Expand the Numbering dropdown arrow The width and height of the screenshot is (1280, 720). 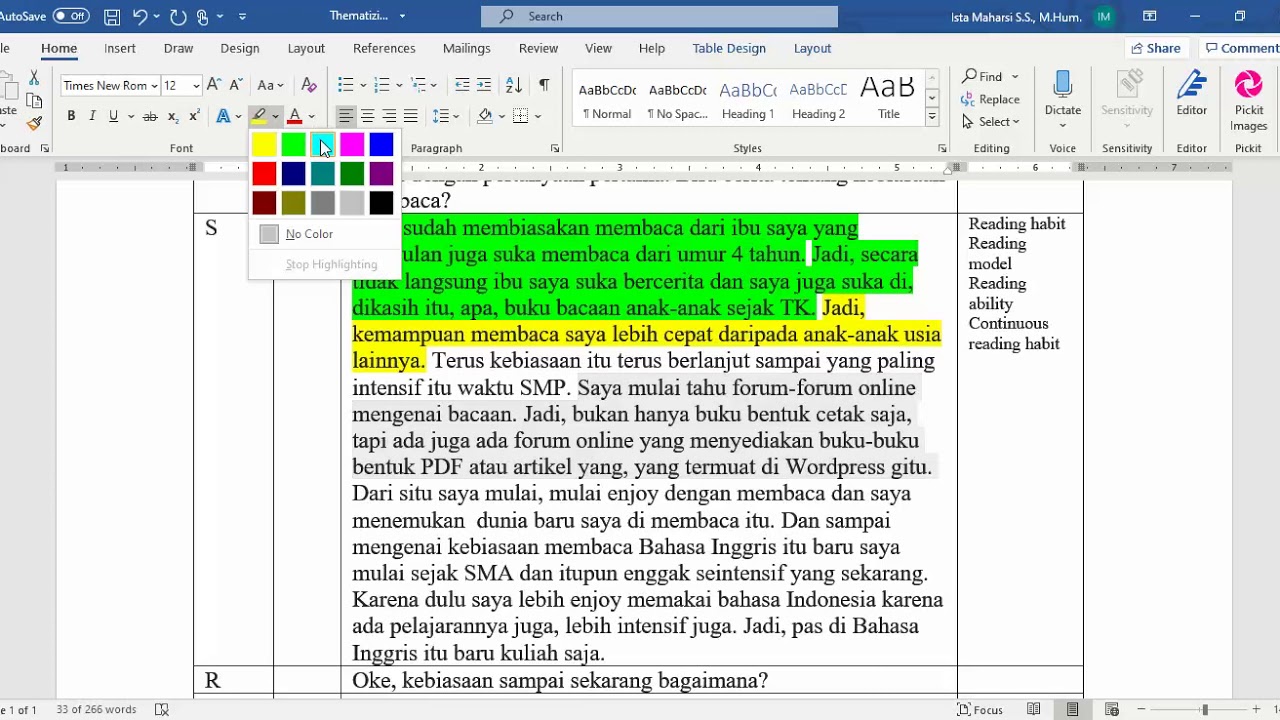[x=398, y=85]
